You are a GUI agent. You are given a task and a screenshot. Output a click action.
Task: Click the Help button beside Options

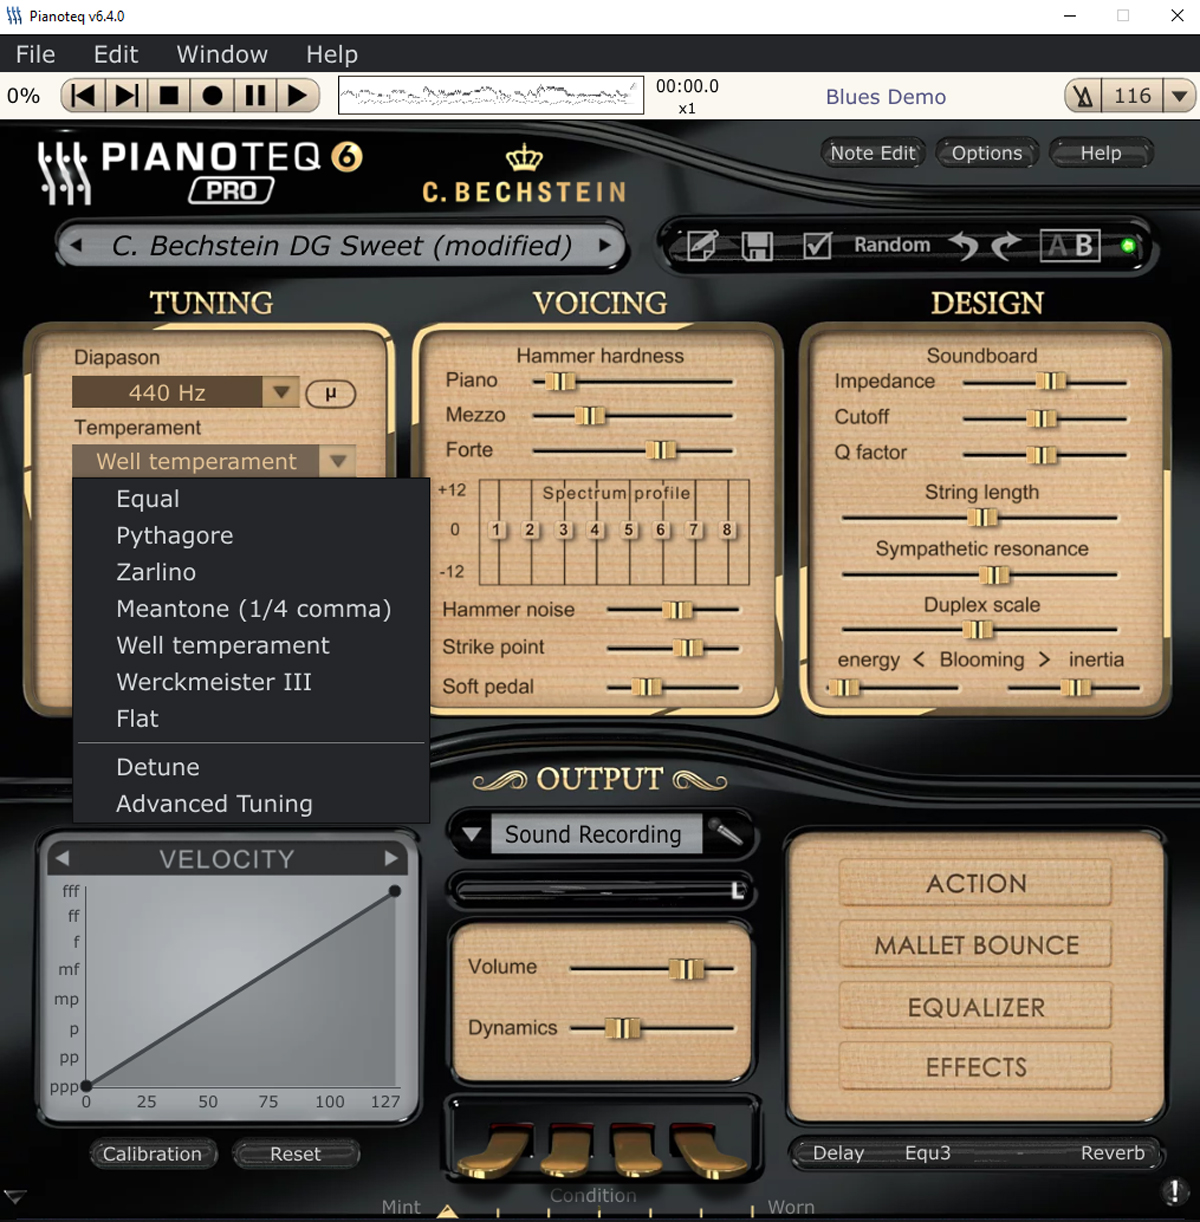(1101, 153)
